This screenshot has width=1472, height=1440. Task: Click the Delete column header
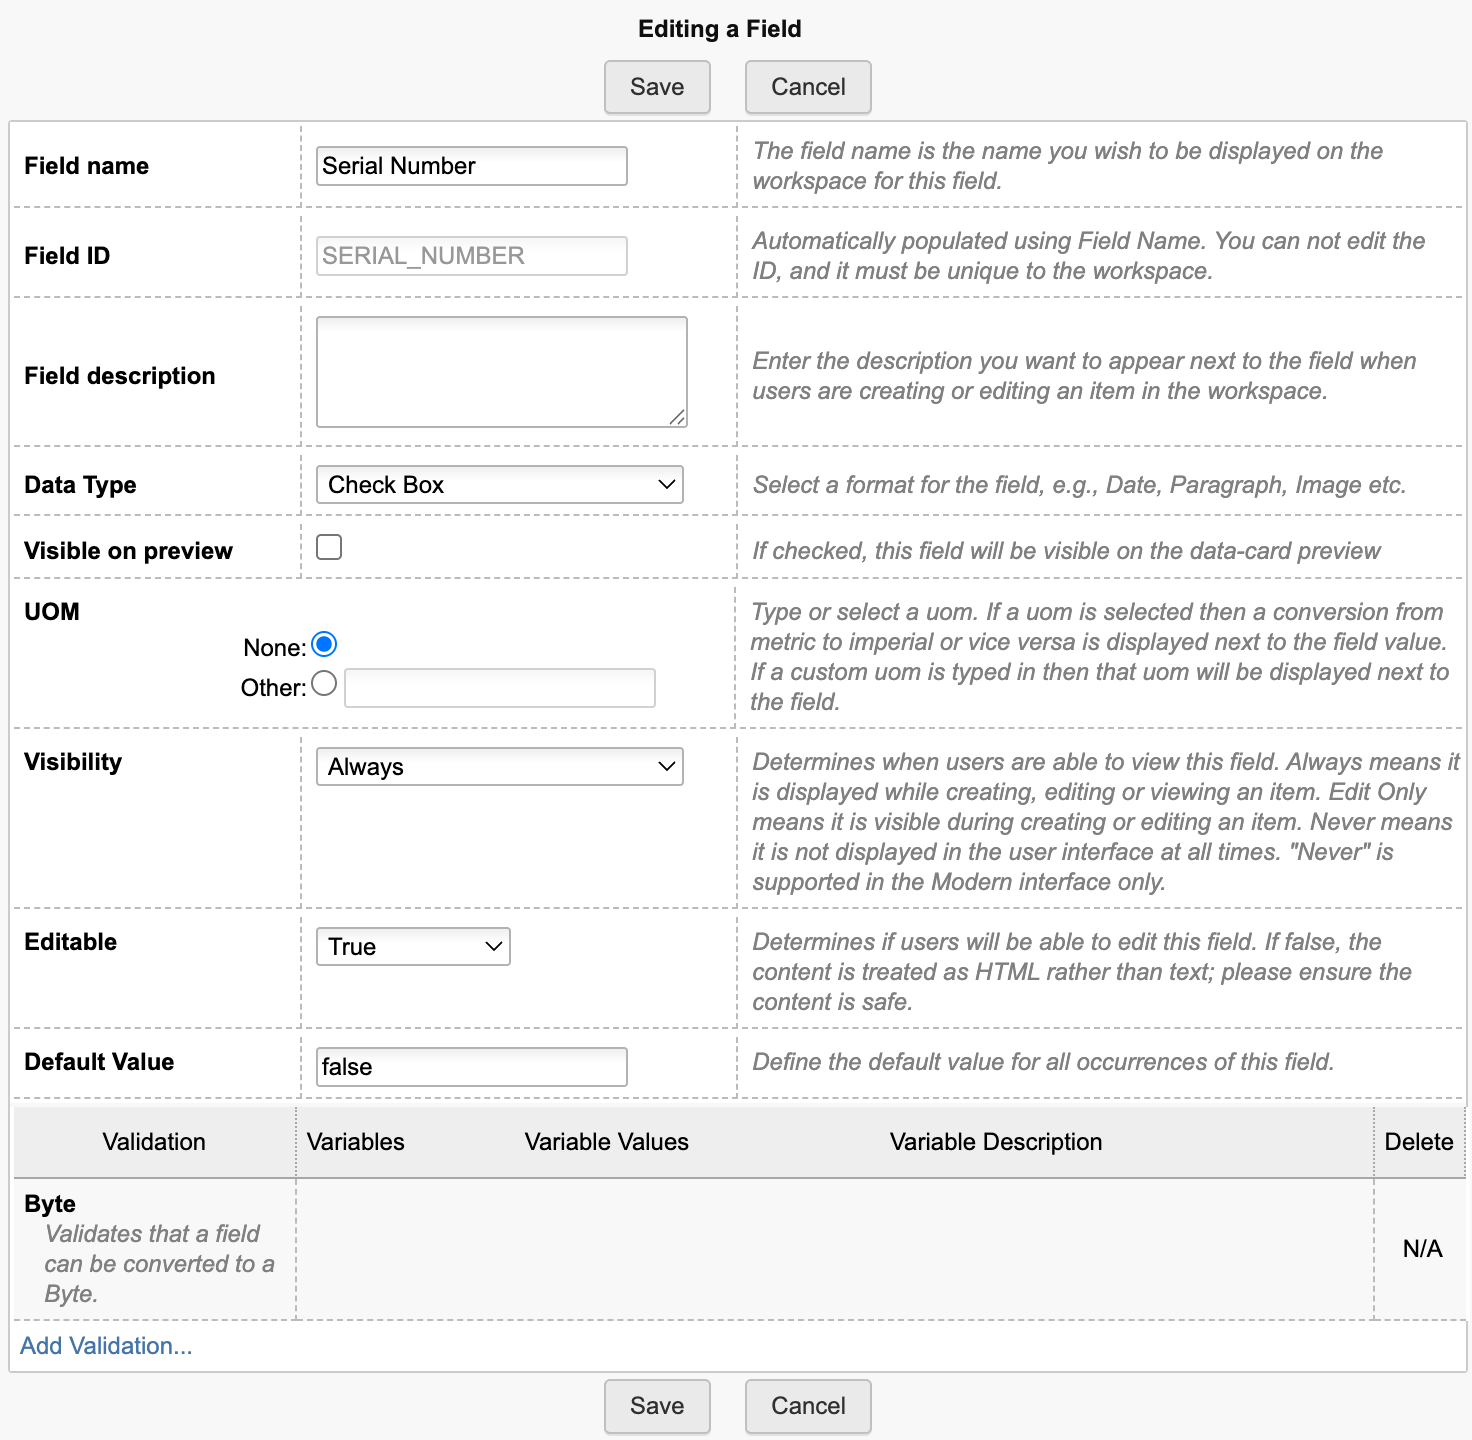click(x=1418, y=1142)
